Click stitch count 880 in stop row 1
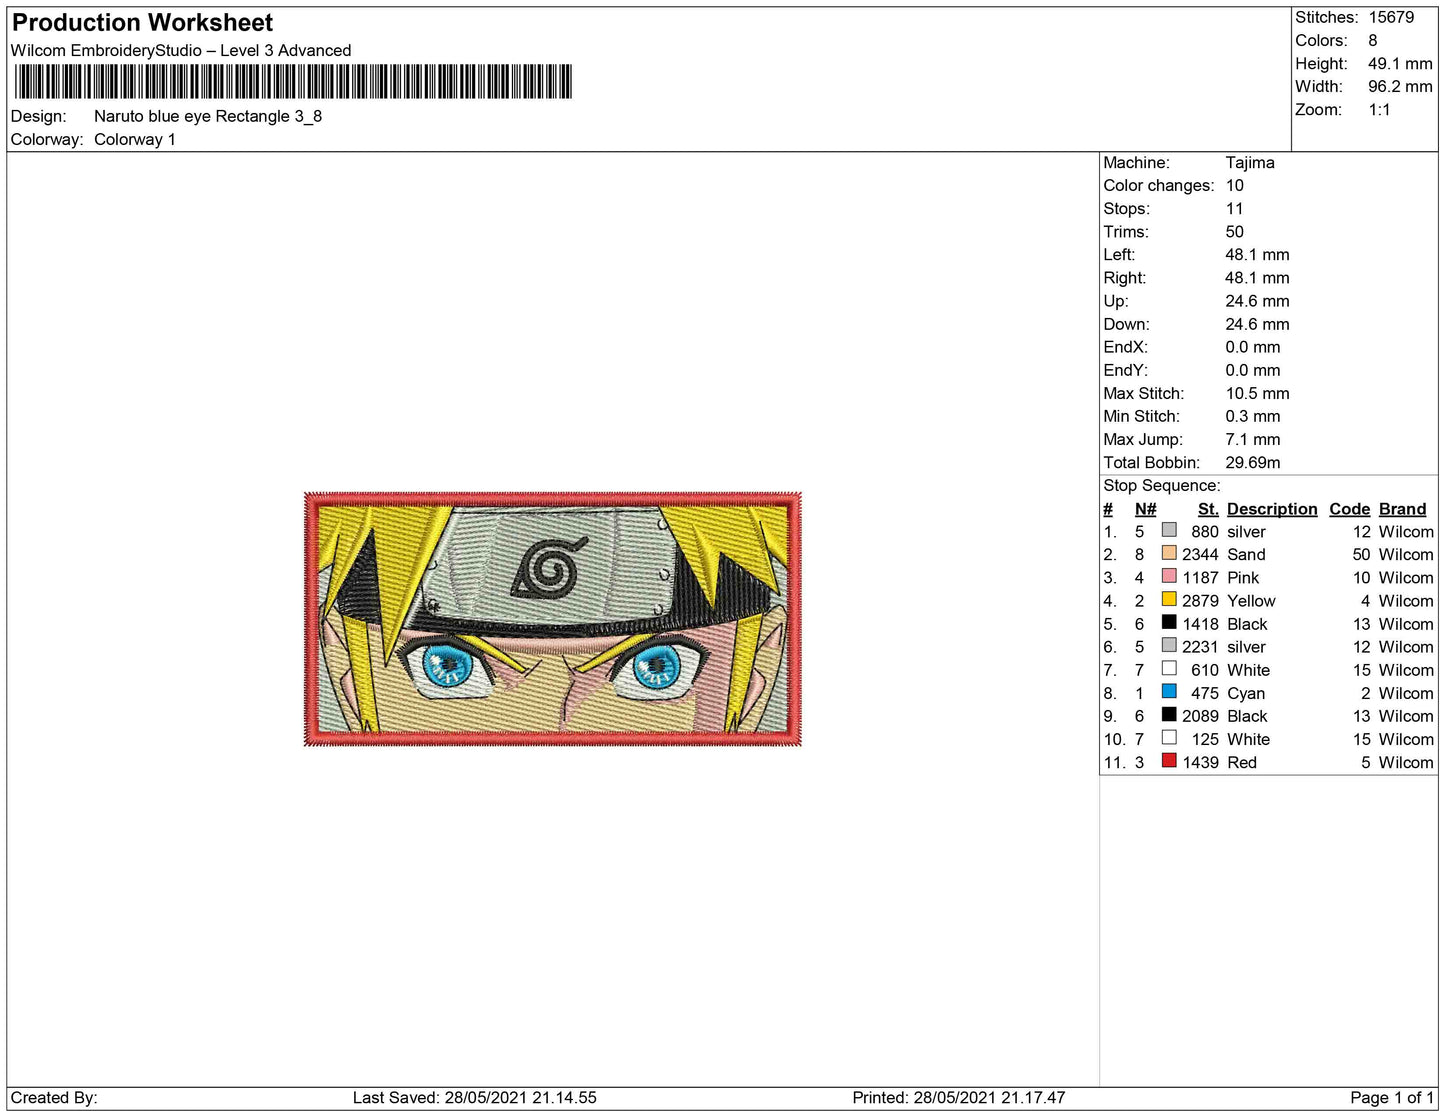The height and width of the screenshot is (1112, 1445). [x=1205, y=532]
